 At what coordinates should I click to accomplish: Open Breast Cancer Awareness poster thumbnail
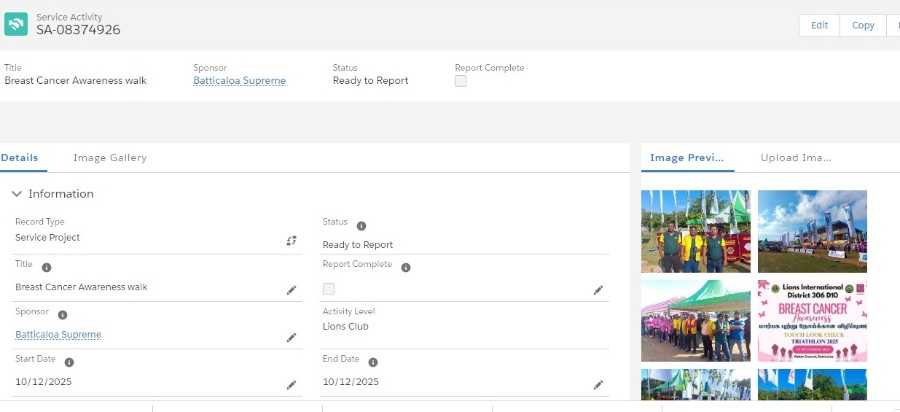point(812,320)
